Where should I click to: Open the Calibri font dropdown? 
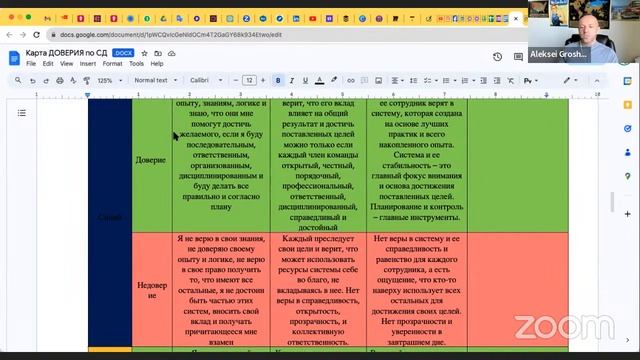(x=206, y=80)
